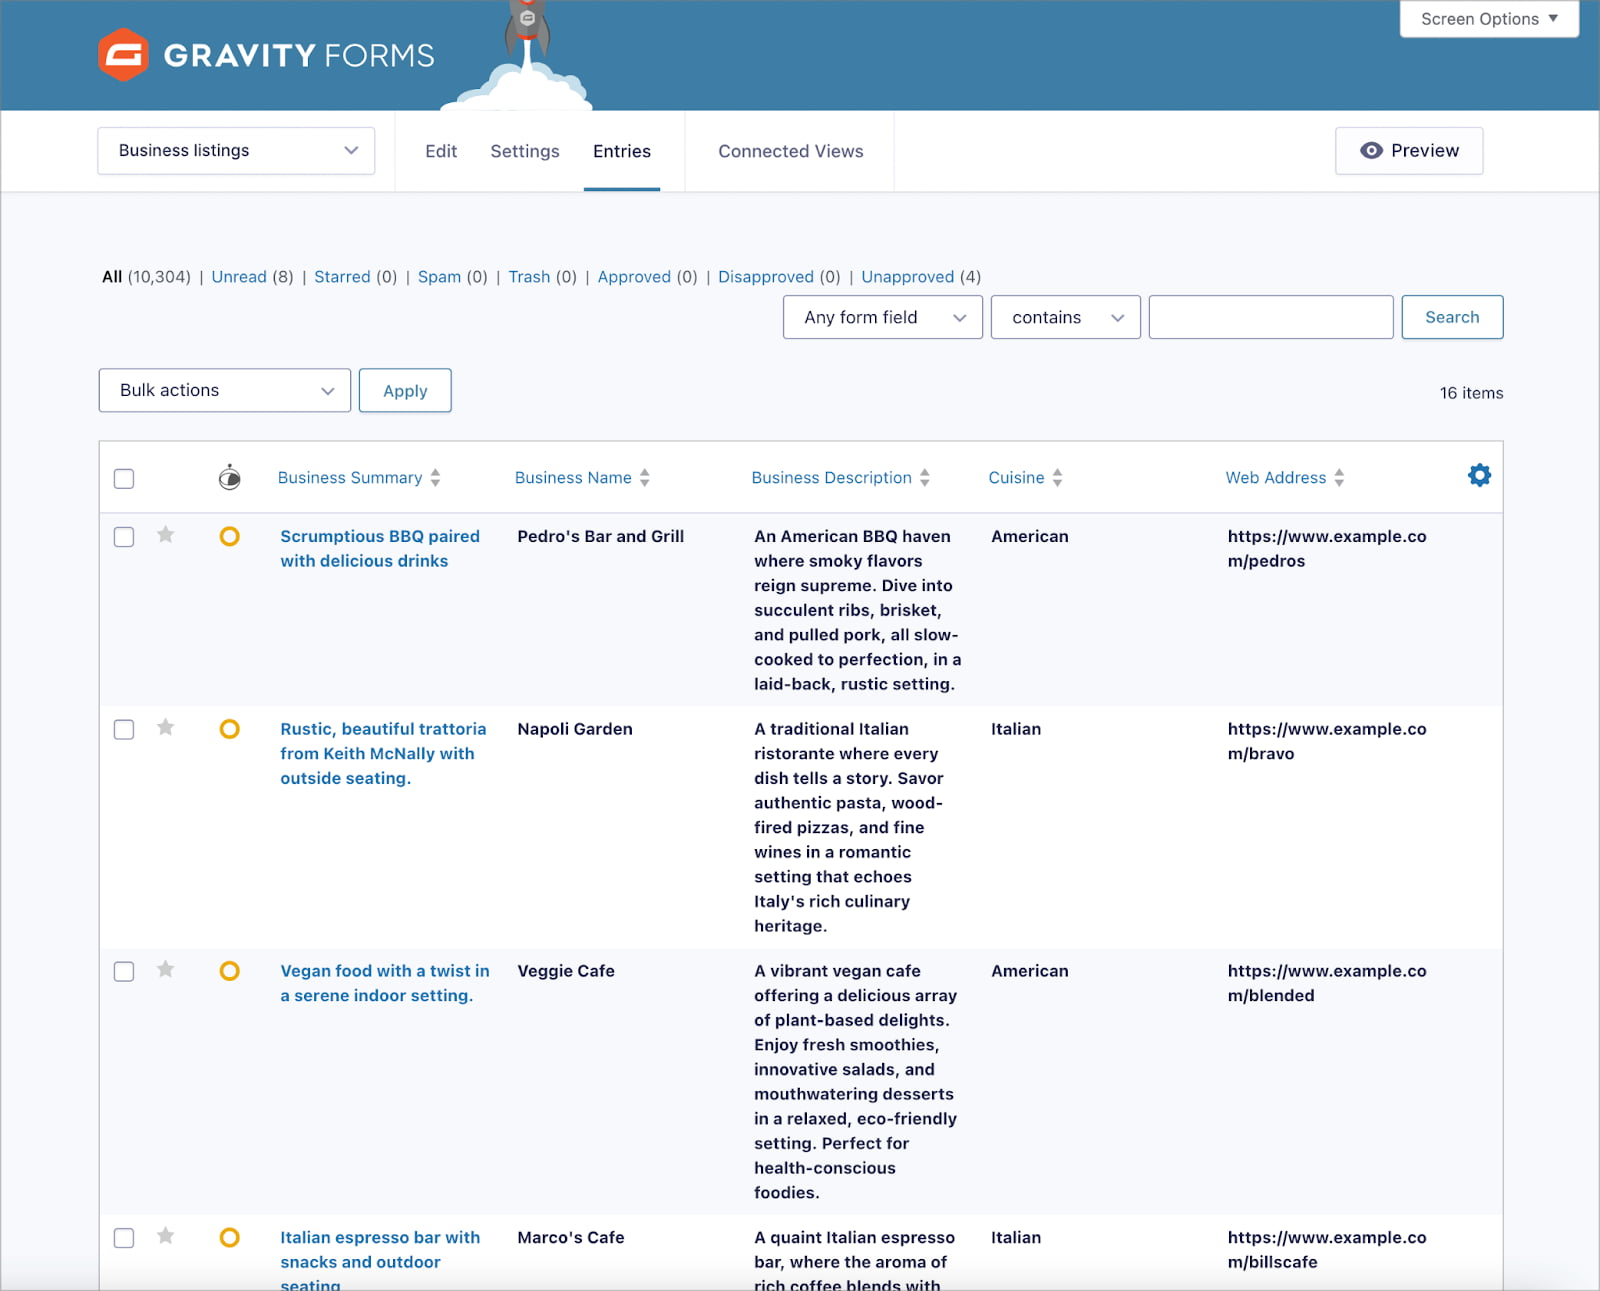
Task: Click the Web Address column header
Action: coord(1276,478)
